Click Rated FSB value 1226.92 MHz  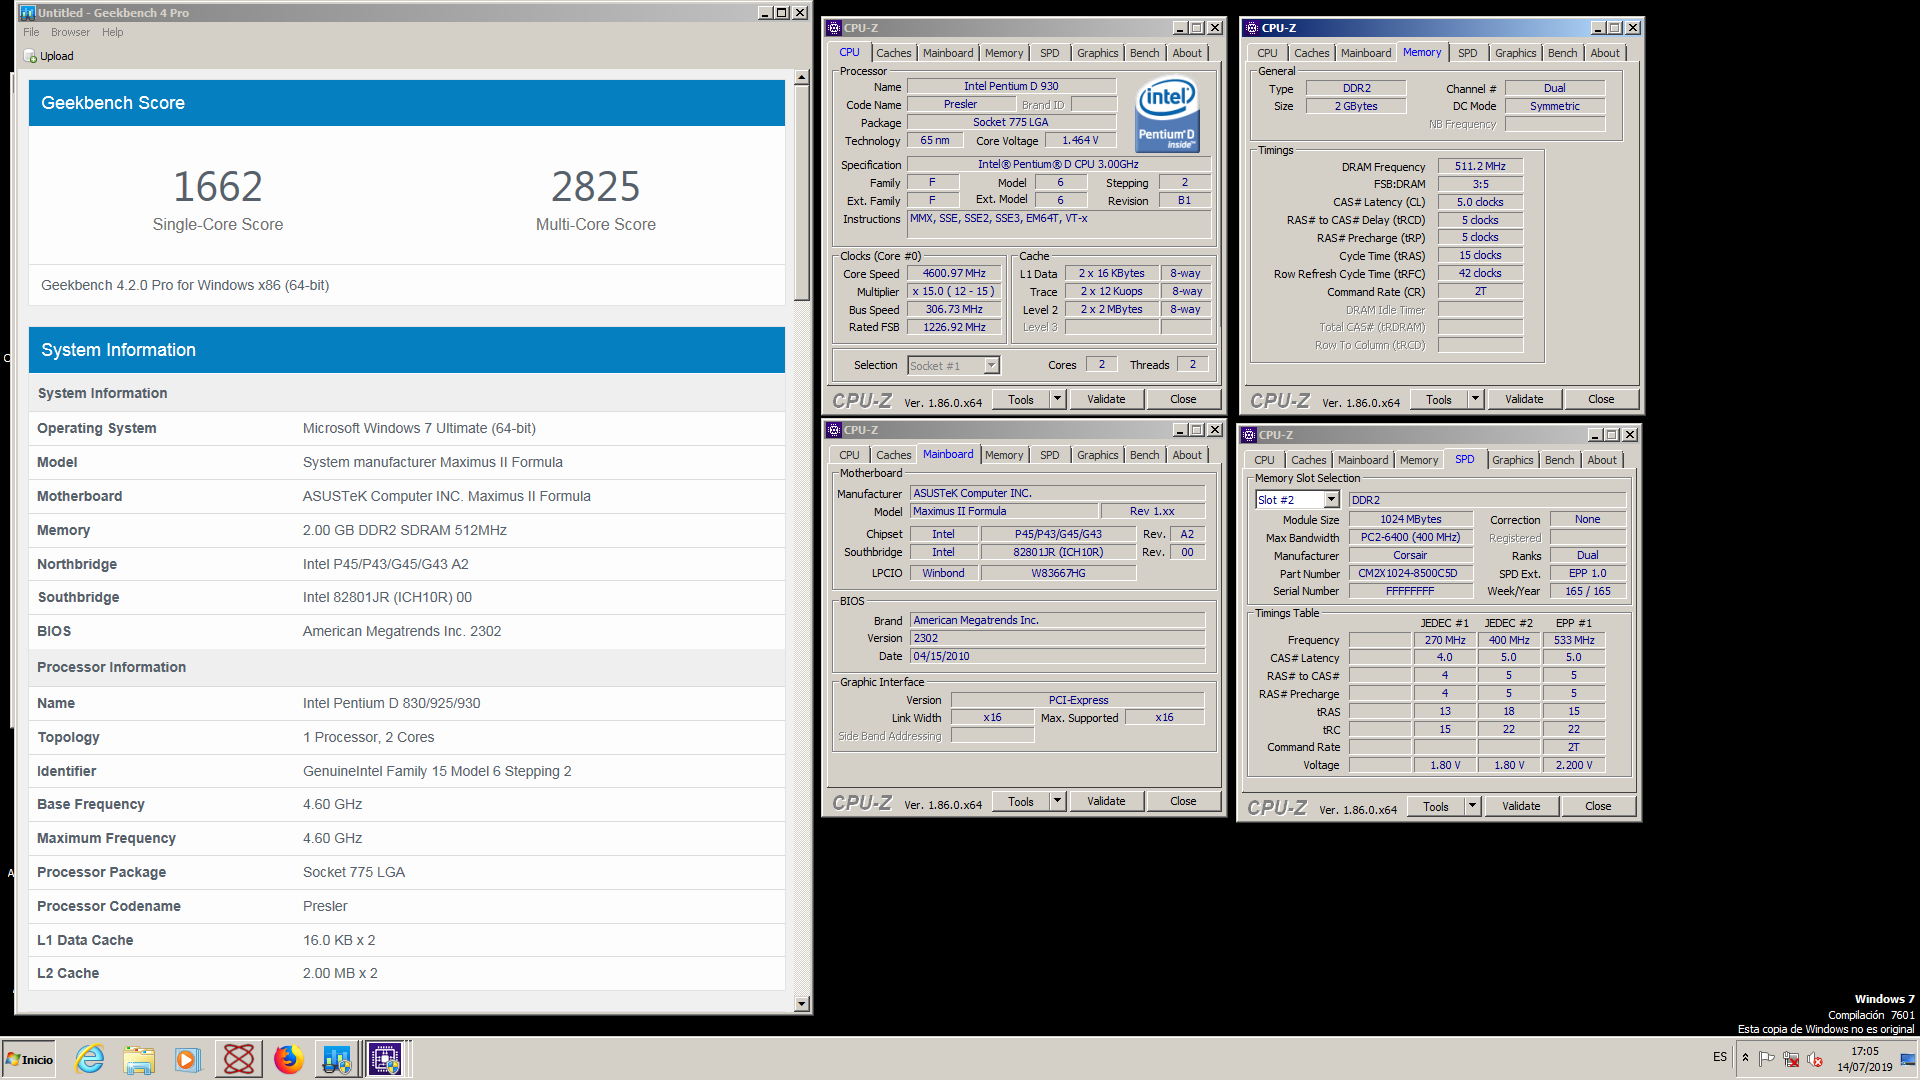tap(954, 327)
